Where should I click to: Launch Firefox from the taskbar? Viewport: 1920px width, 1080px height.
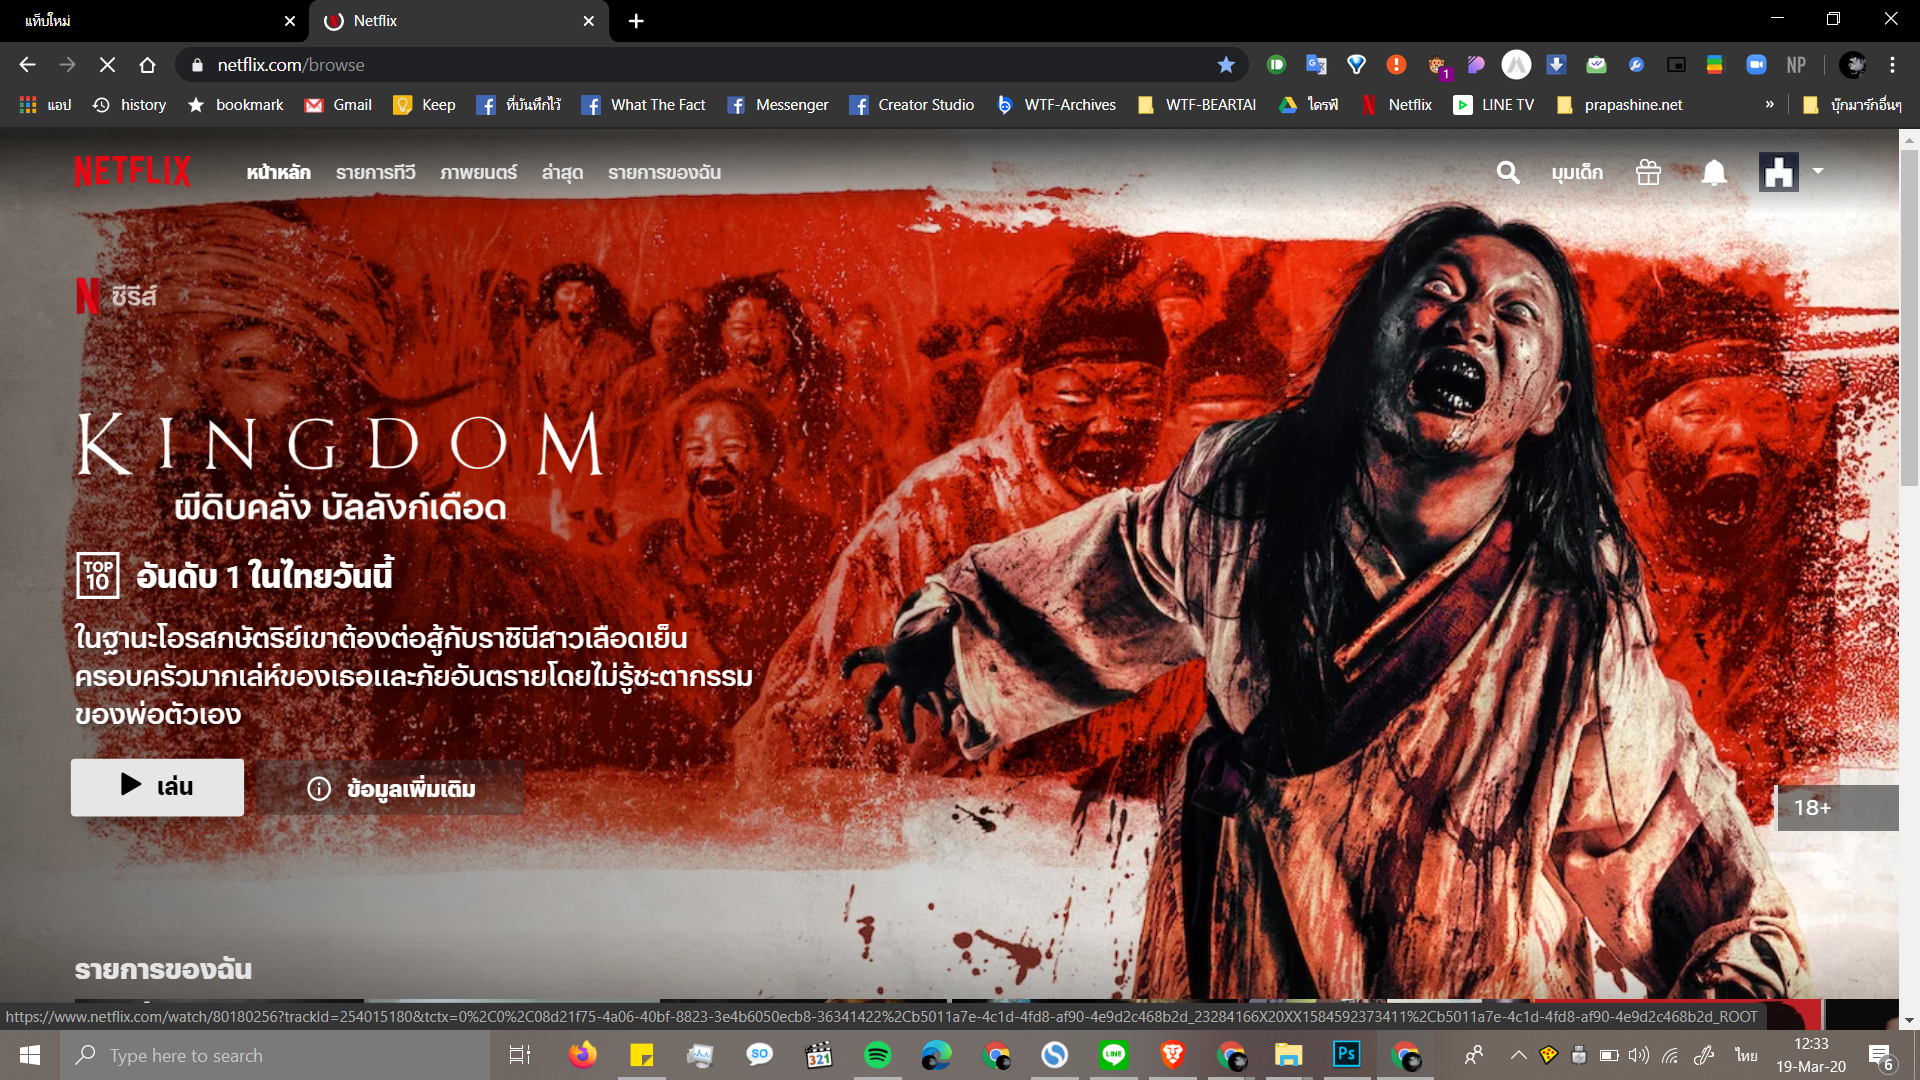pos(582,1055)
